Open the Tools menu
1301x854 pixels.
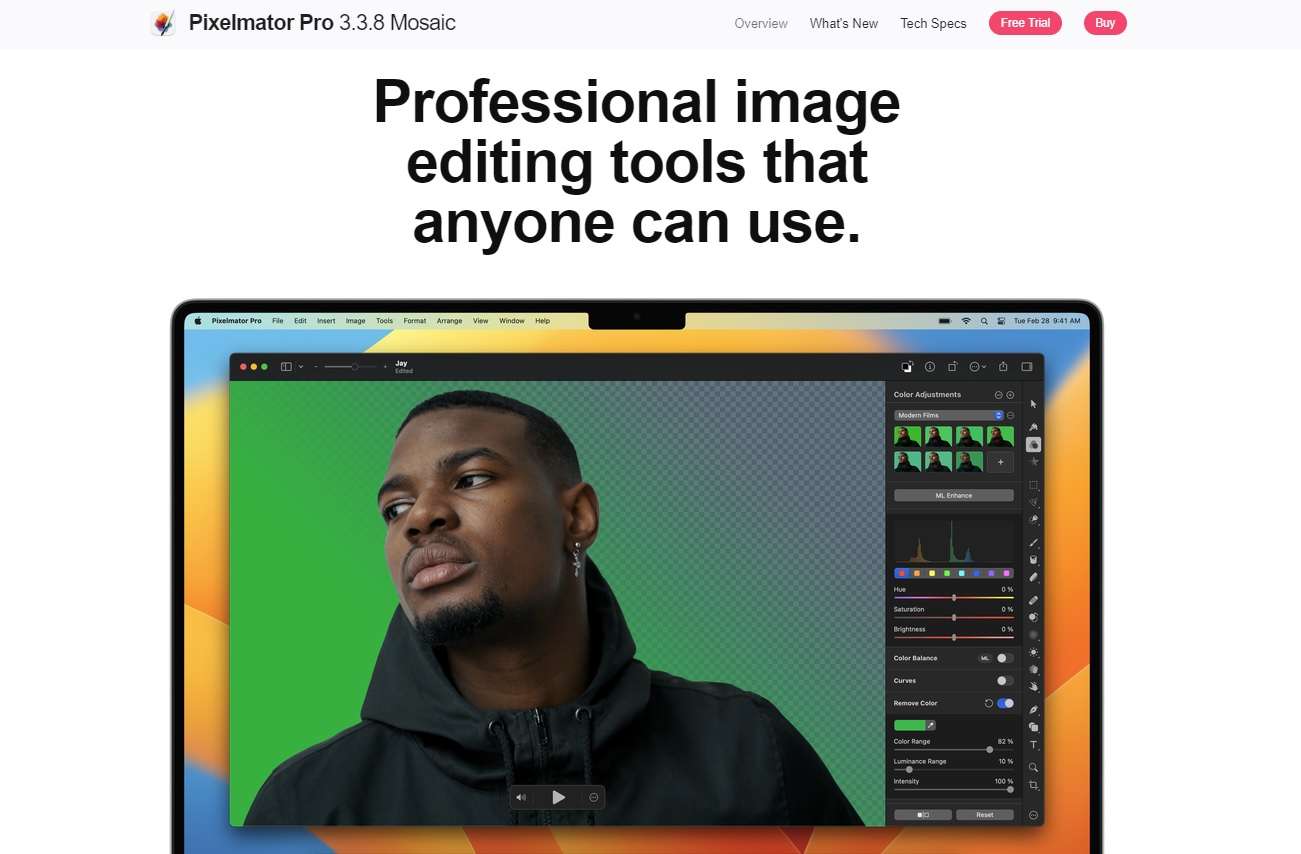click(x=384, y=321)
